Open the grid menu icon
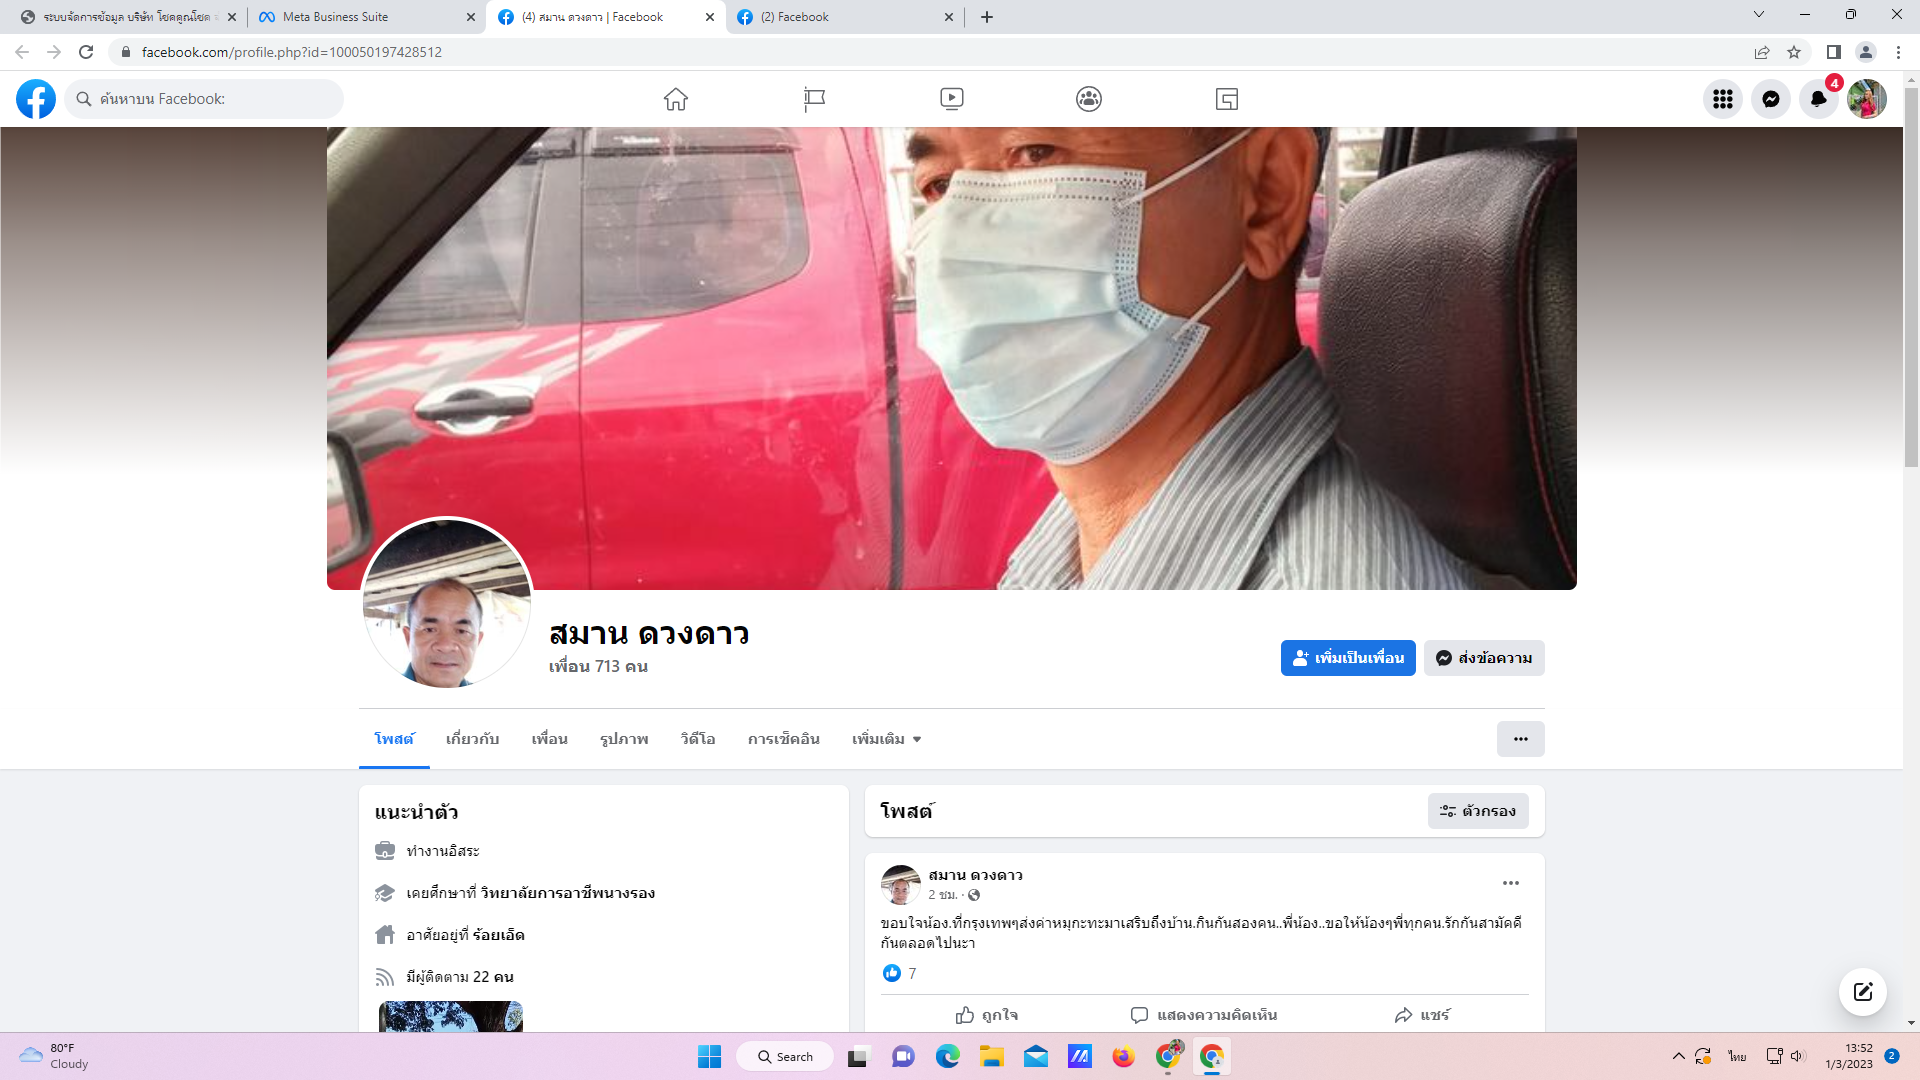This screenshot has width=1920, height=1080. [x=1722, y=99]
